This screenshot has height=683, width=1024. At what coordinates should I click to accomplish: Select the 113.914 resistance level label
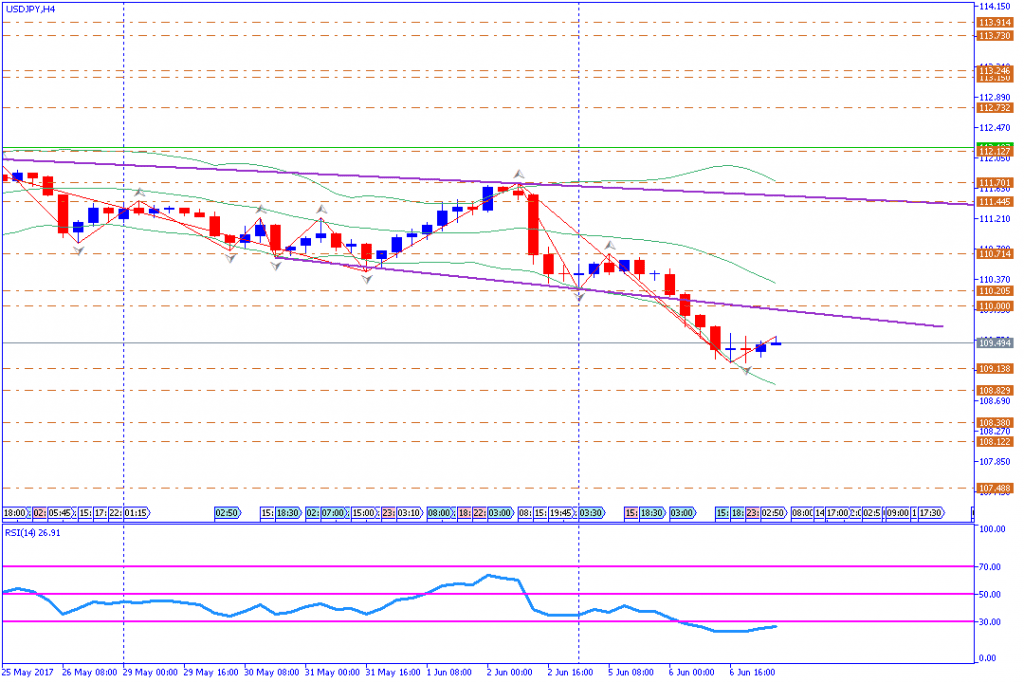tap(992, 22)
